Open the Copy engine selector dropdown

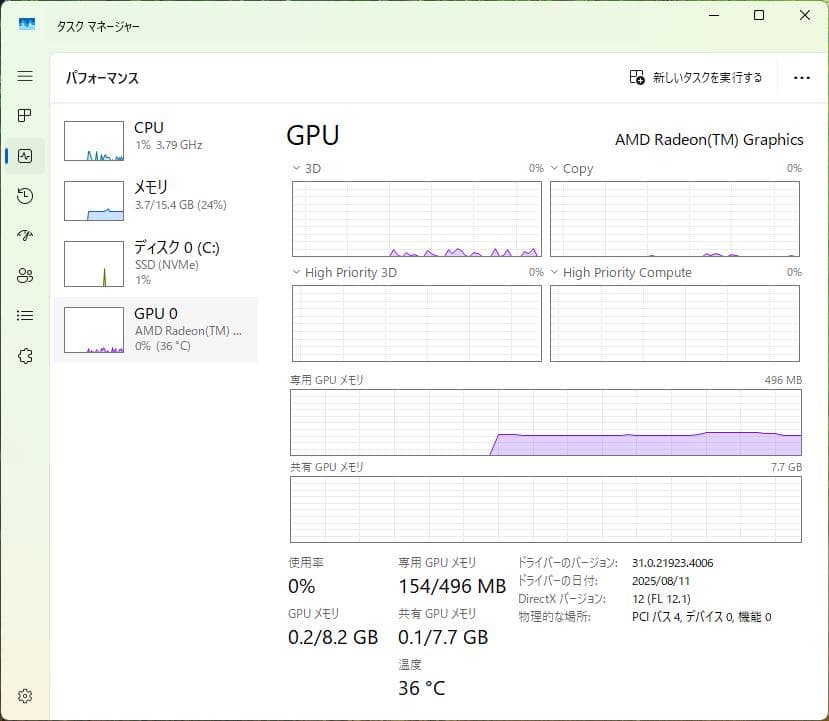tap(555, 168)
